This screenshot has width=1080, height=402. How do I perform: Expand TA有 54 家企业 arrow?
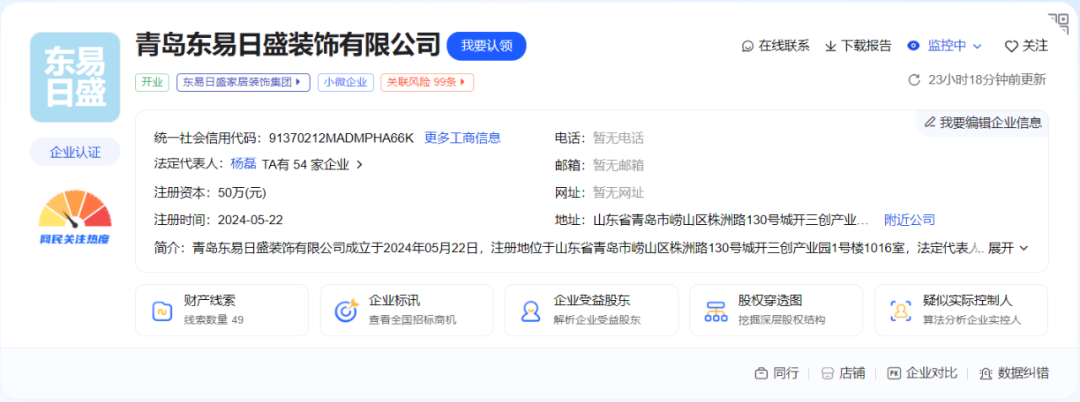pyautogui.click(x=359, y=165)
